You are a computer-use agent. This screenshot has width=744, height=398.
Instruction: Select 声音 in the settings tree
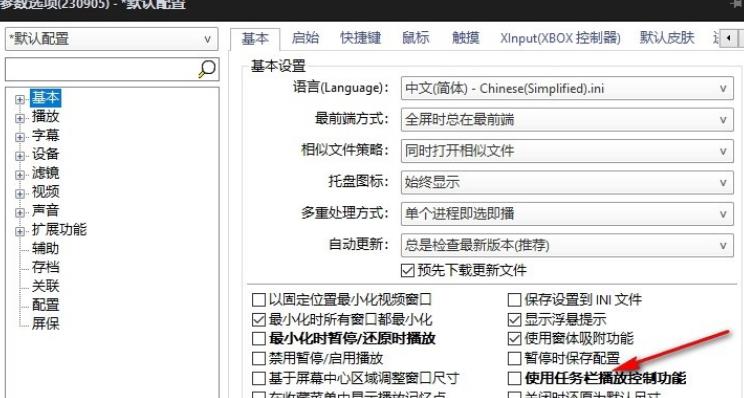pyautogui.click(x=46, y=211)
